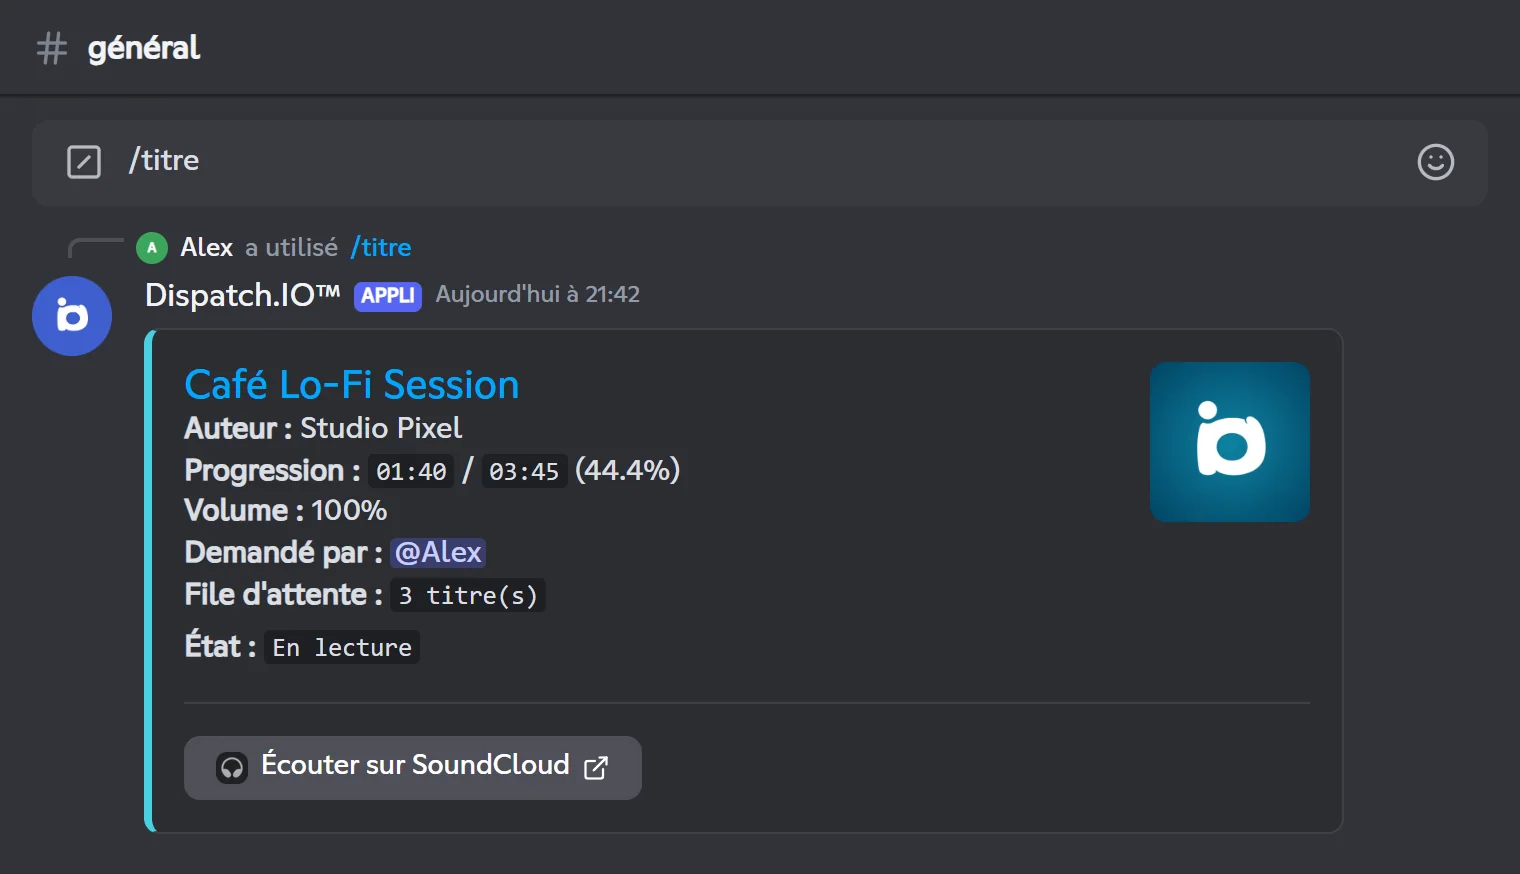Click the elapsed time 01:40
Screen dimensions: 1520x874
pos(411,471)
